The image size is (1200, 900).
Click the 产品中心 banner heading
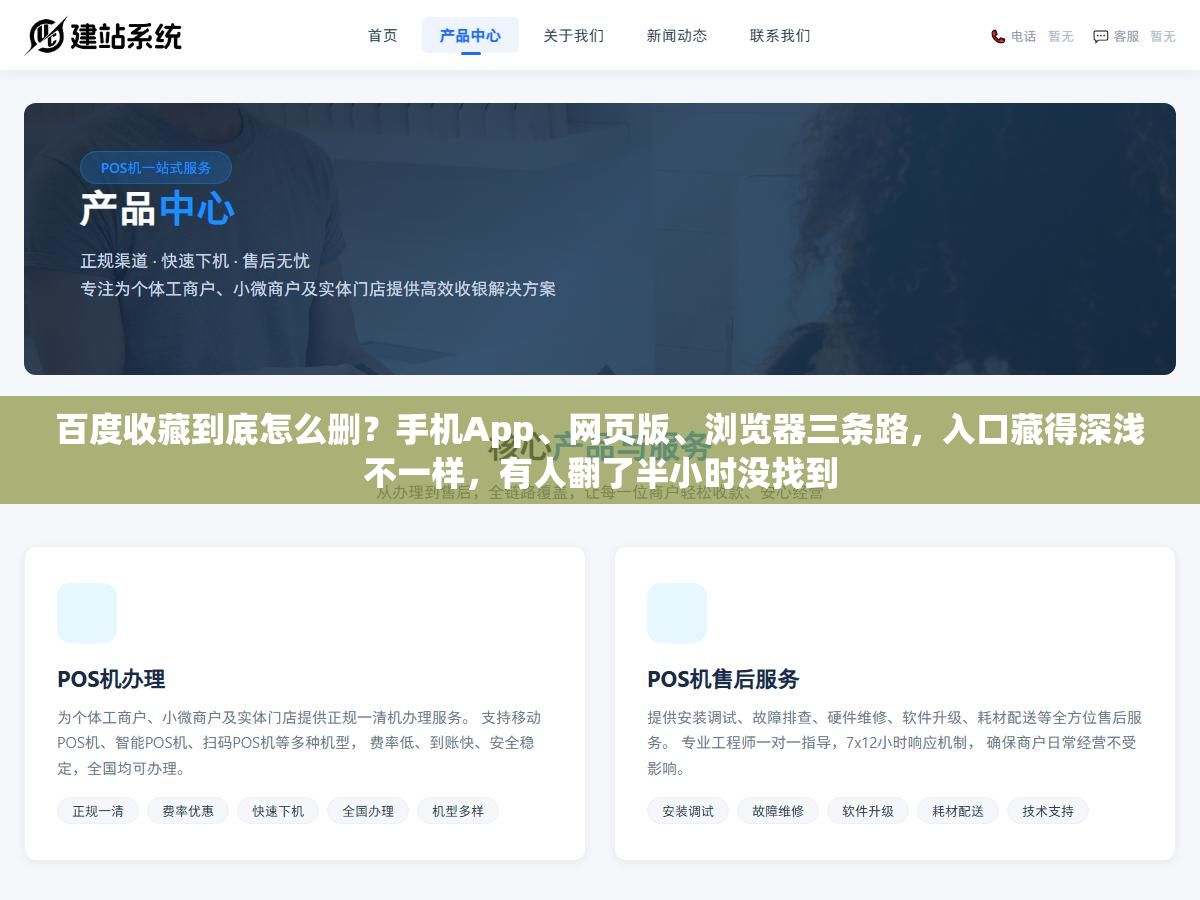tap(157, 210)
